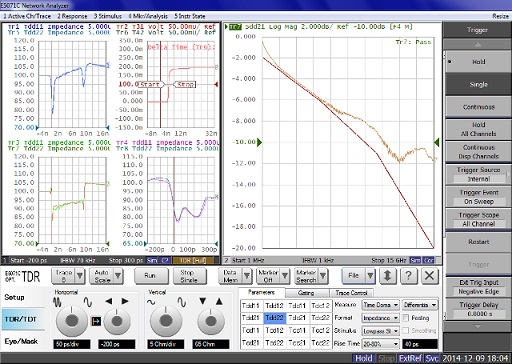Click the horizontal scale knob above 50 ps/div
The image size is (512, 364).
pos(72,321)
